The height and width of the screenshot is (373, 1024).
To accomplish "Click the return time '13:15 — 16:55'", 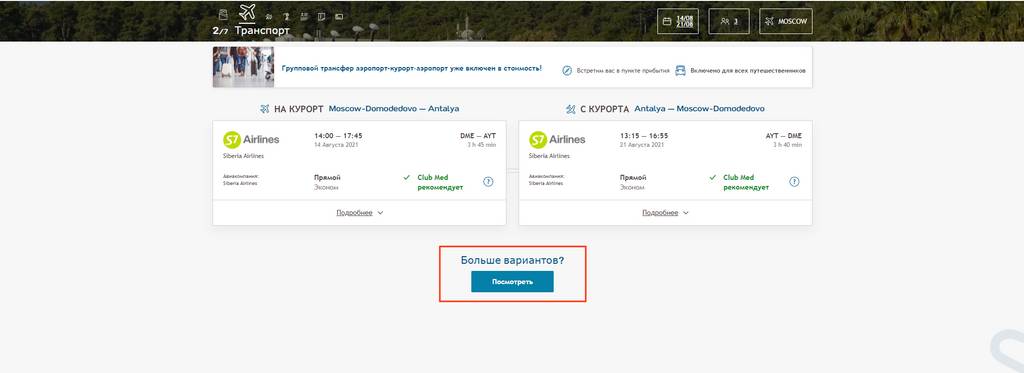I will point(644,136).
